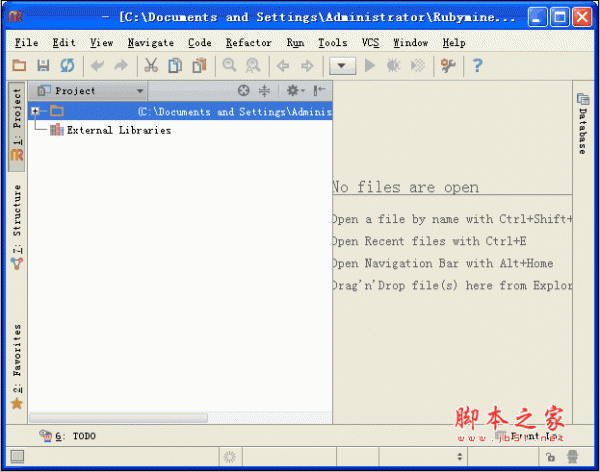Click the Project panel settings gear icon
The image size is (600, 472).
point(293,90)
